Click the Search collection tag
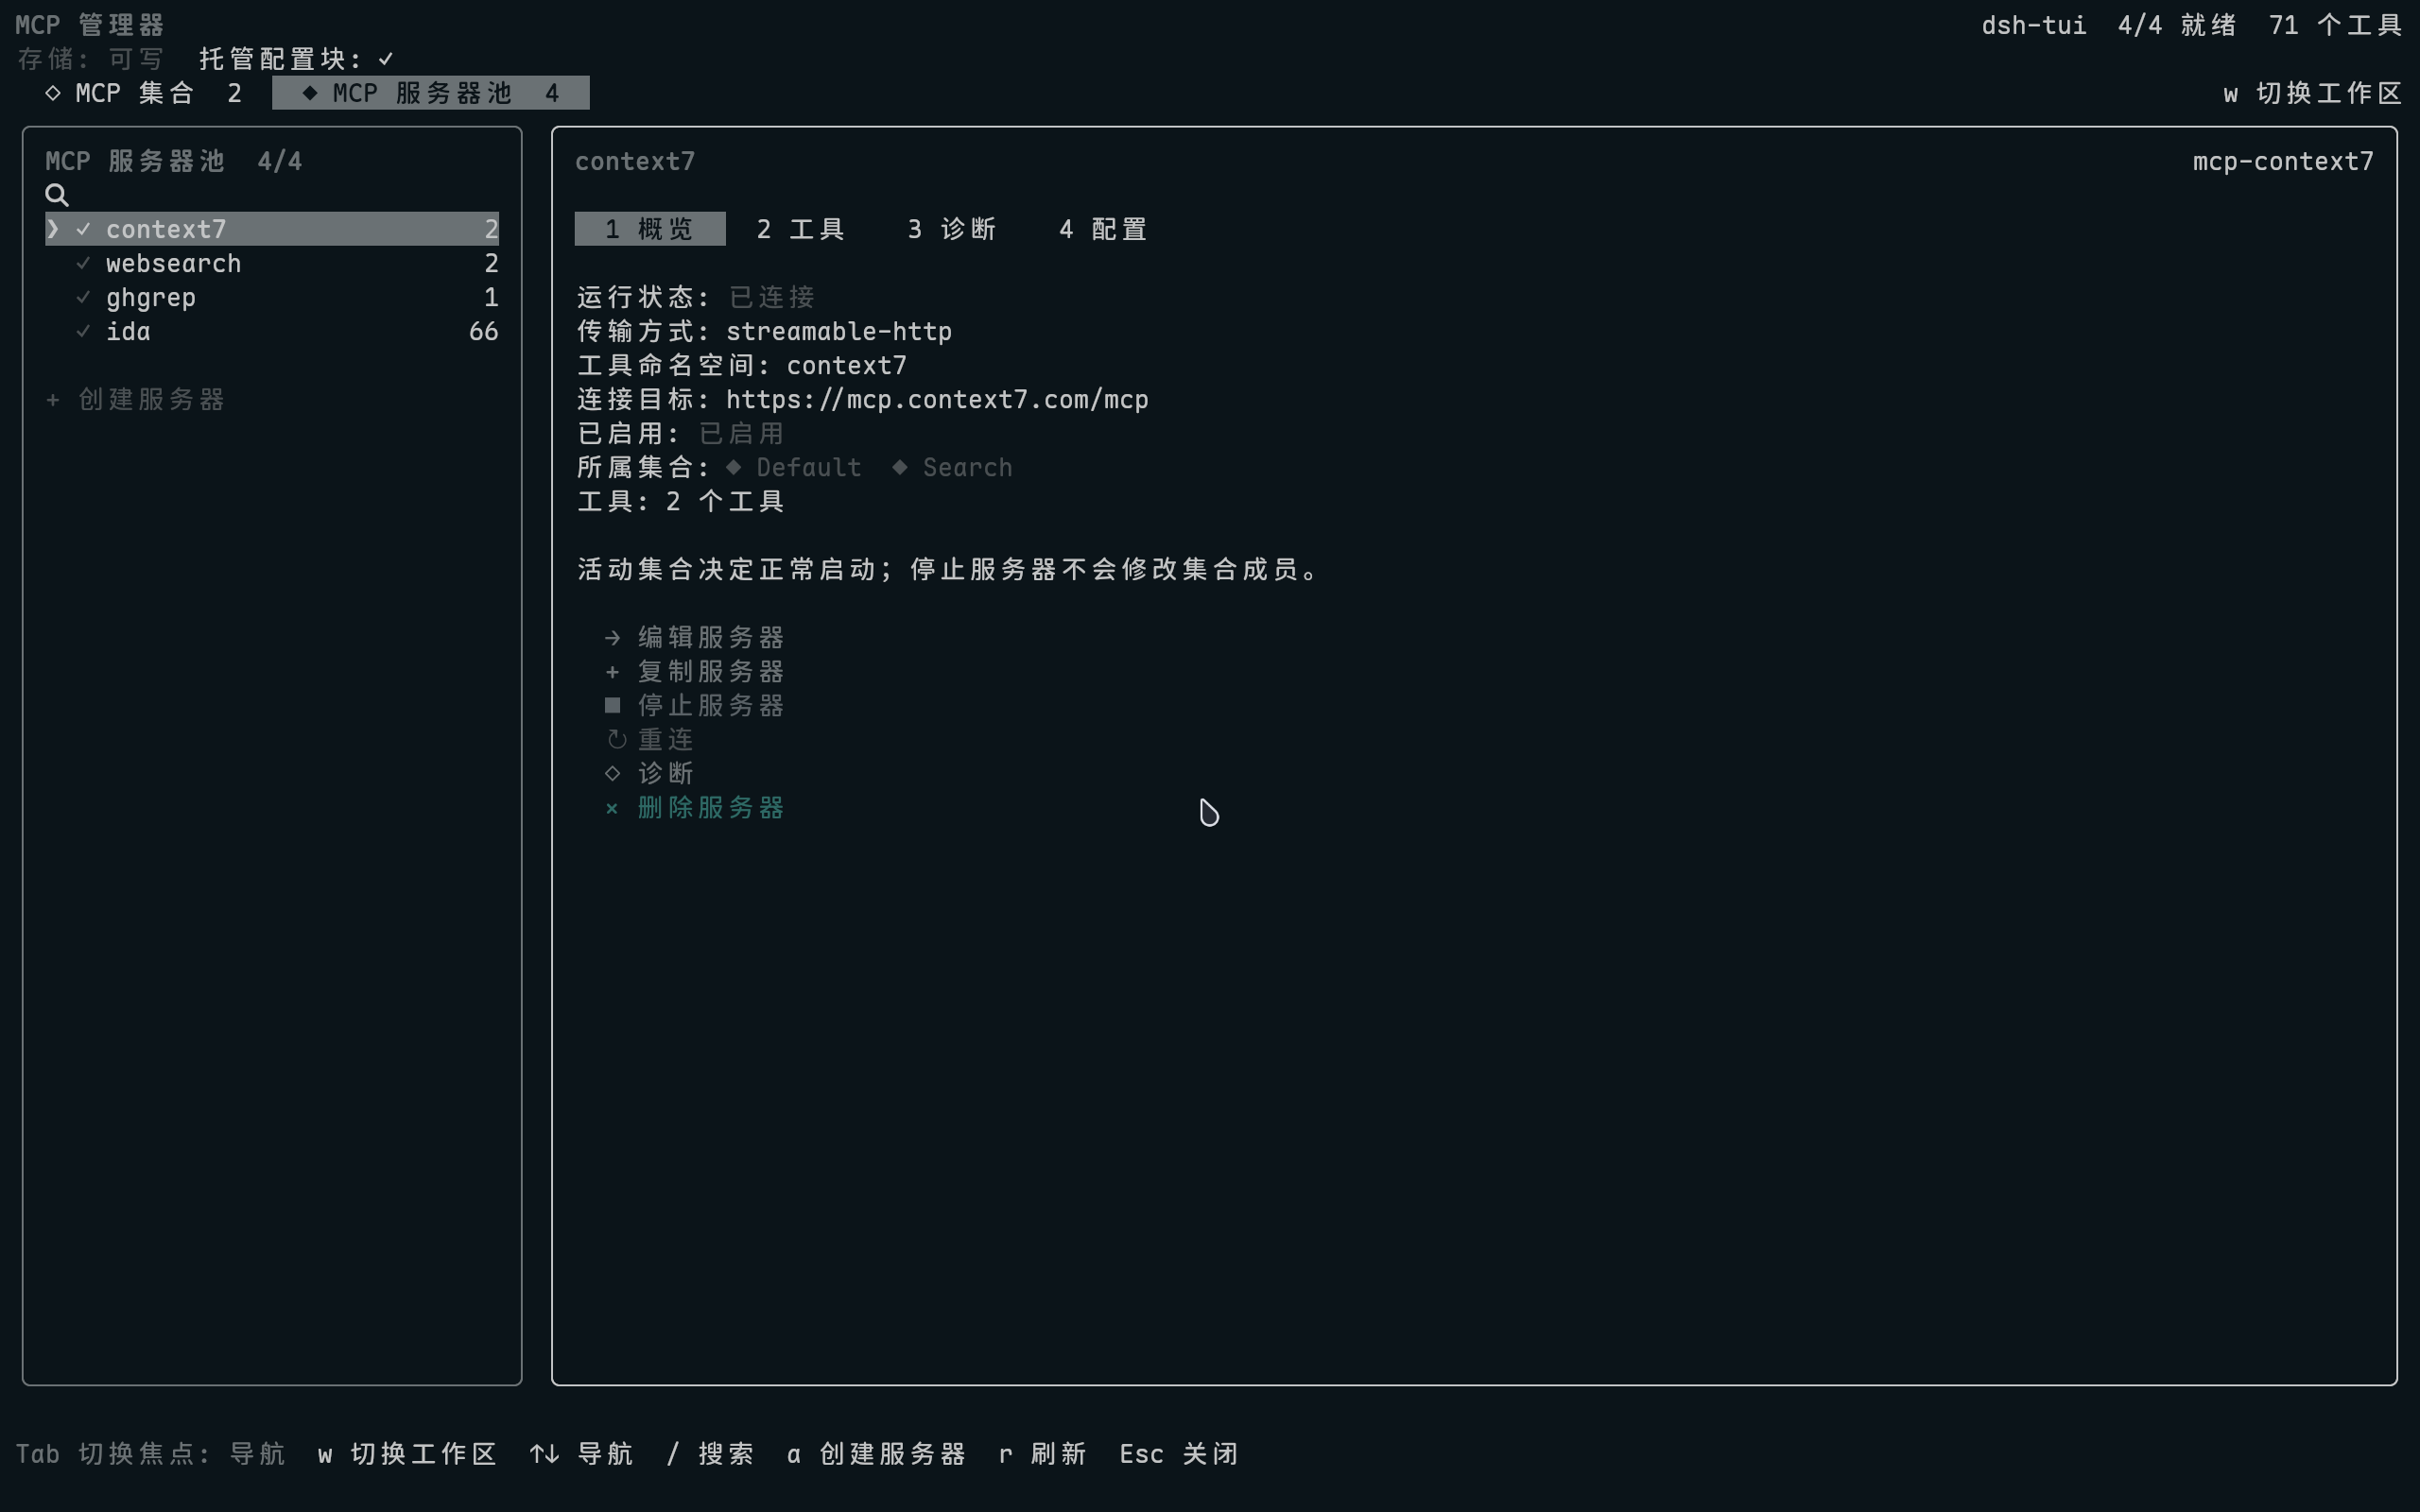 pyautogui.click(x=967, y=468)
